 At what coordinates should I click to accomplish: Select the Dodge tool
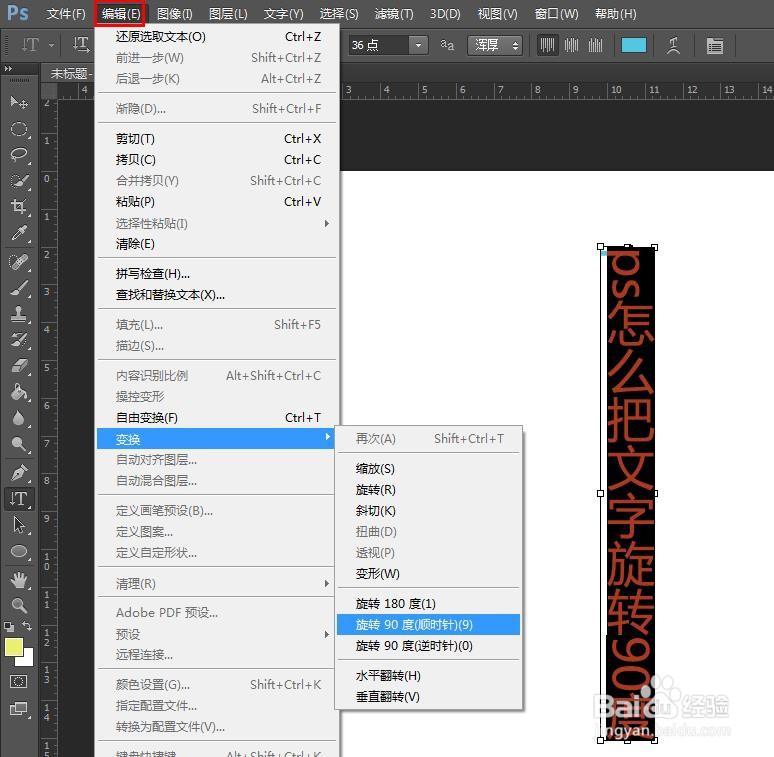coord(19,444)
